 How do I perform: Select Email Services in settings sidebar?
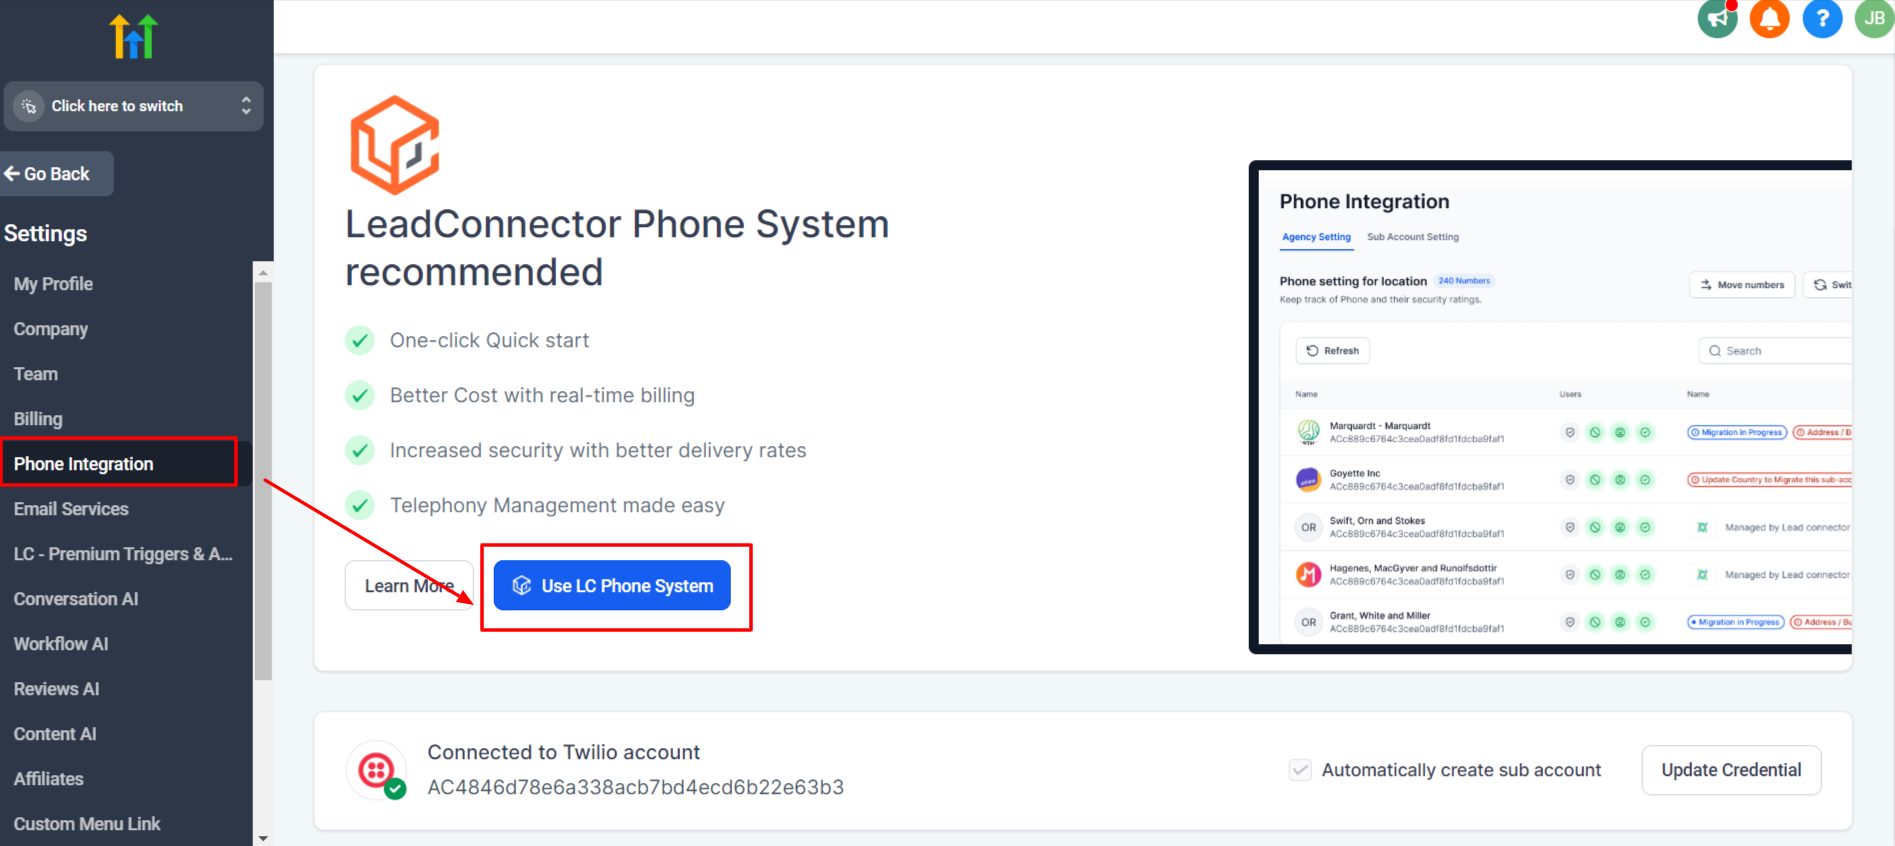coord(71,509)
